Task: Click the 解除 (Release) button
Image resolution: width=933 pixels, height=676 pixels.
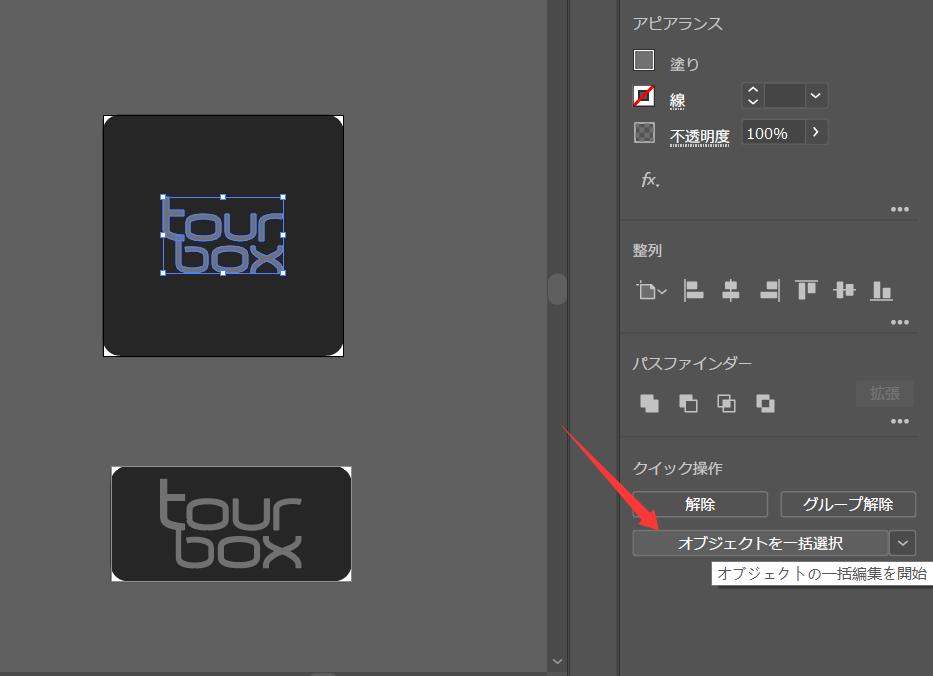Action: click(x=700, y=505)
